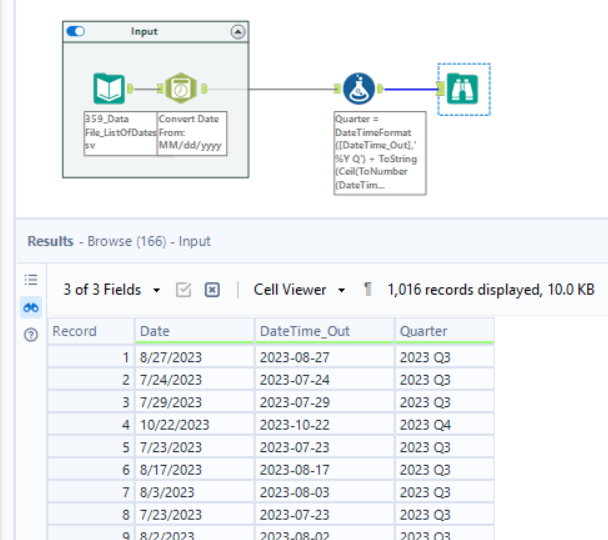Click the Convert Date From MM/dd/yyyy annotation
608x540 pixels.
point(192,133)
